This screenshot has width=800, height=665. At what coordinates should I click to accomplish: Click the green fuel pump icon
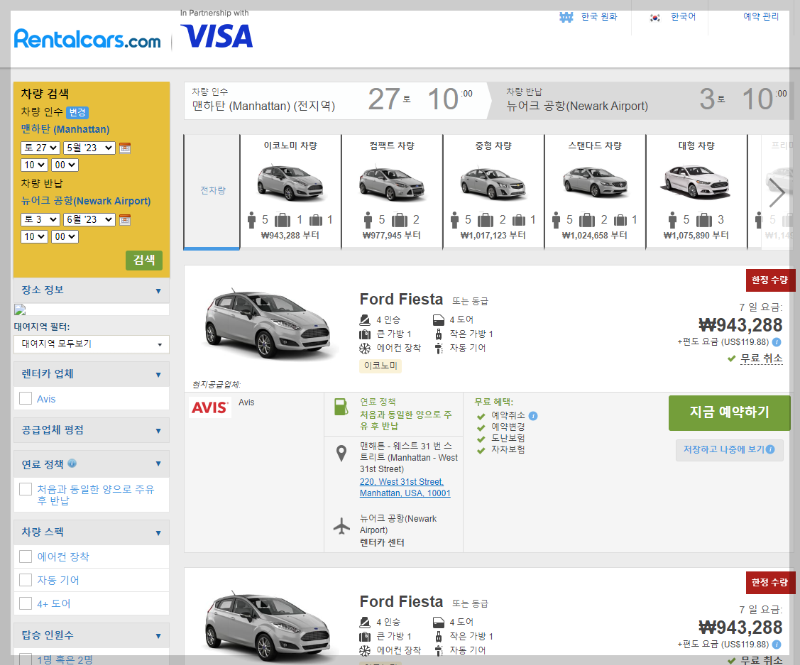(x=341, y=406)
